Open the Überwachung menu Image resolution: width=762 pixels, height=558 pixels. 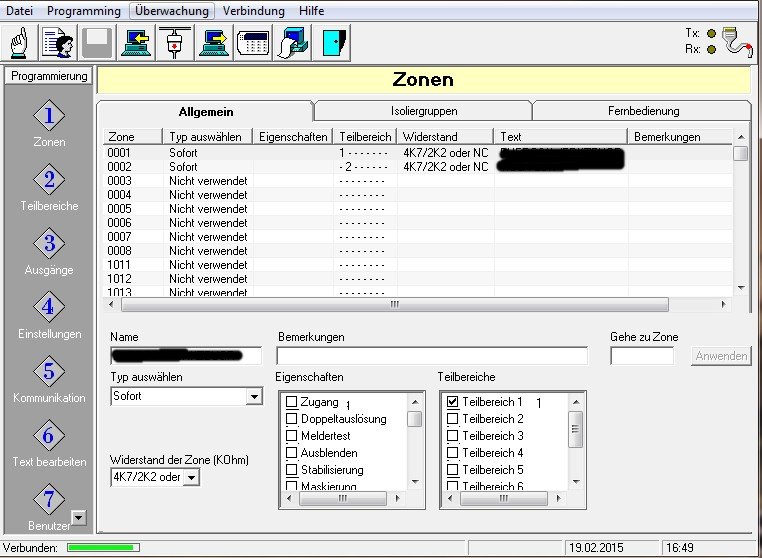click(x=172, y=11)
